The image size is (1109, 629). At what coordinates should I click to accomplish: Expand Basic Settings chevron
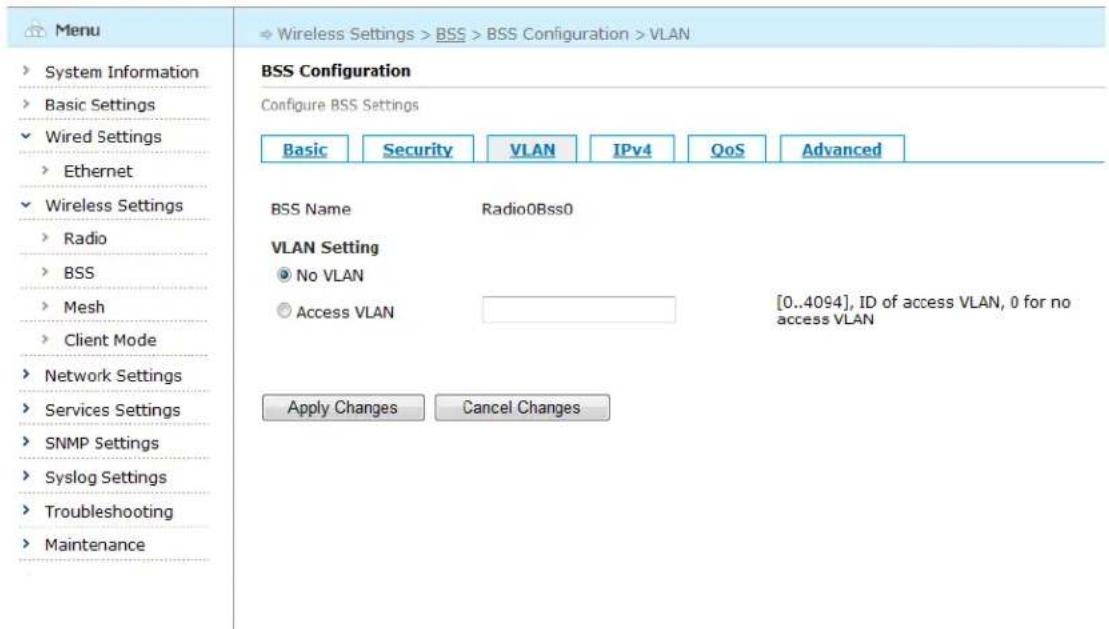coord(26,104)
